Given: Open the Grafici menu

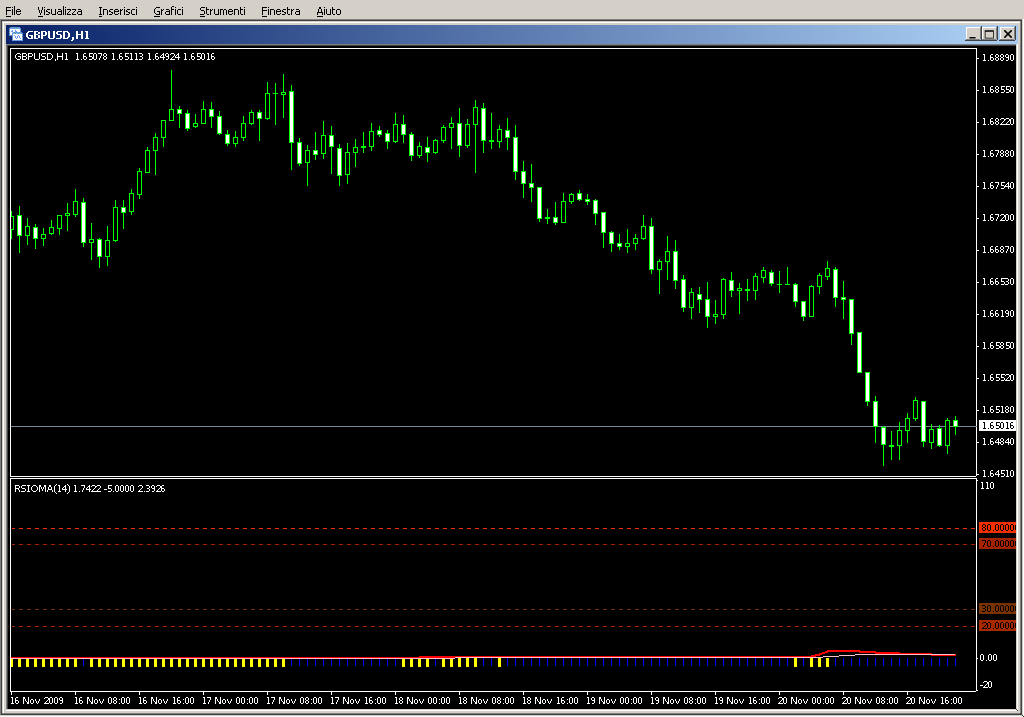Looking at the screenshot, I should [168, 11].
